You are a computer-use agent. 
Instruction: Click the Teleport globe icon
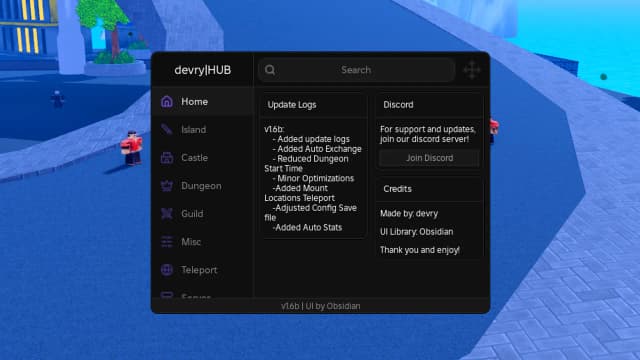pos(167,270)
